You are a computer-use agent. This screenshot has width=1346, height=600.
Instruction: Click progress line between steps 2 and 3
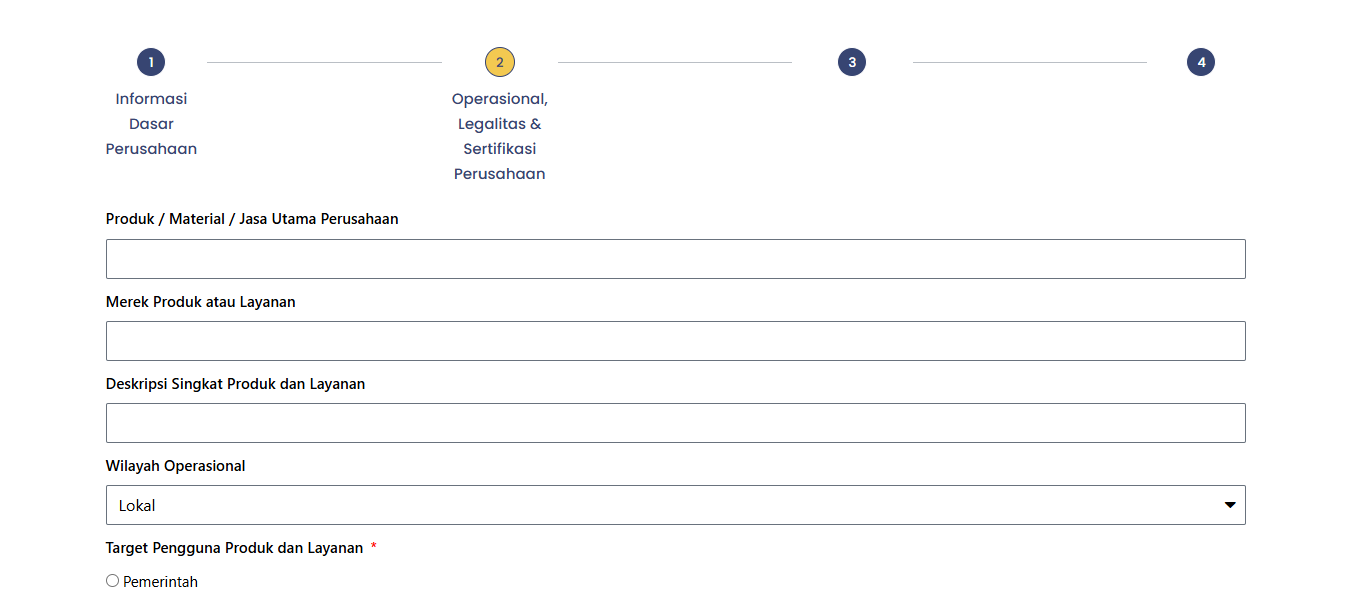pos(675,62)
